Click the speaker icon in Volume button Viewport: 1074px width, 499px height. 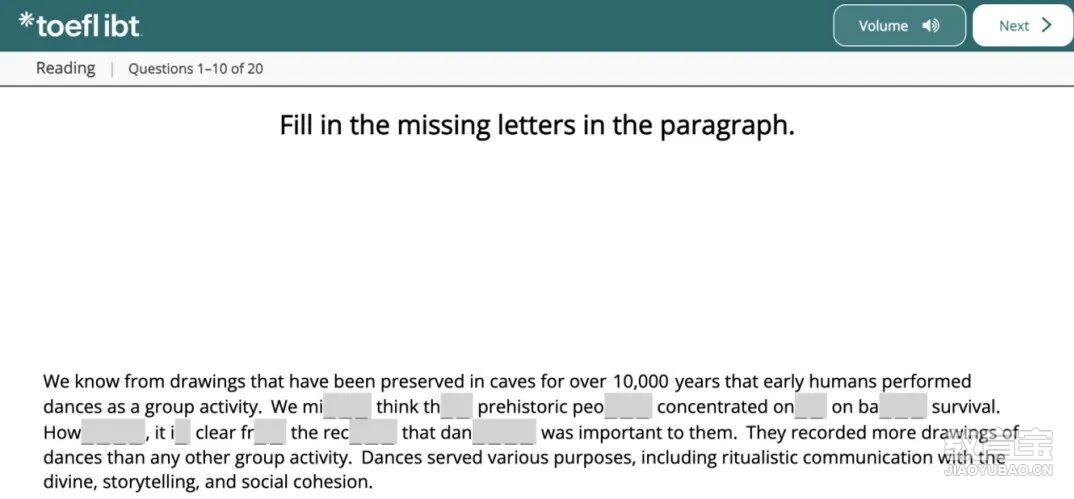click(x=931, y=26)
